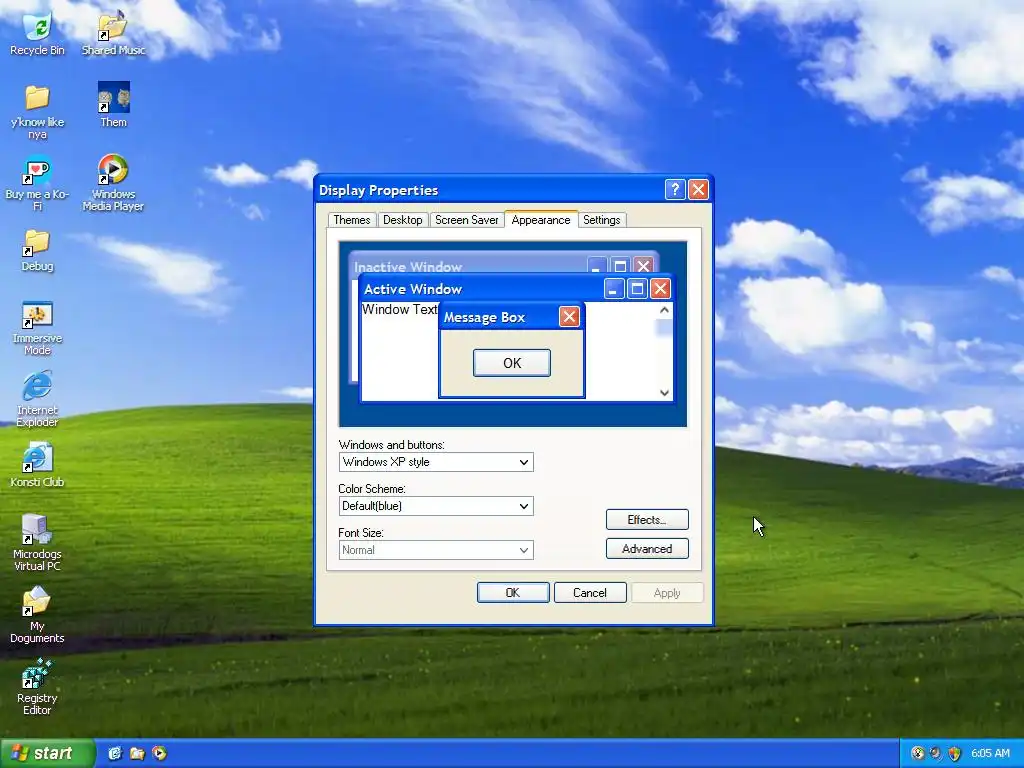Open the Start menu
The height and width of the screenshot is (768, 1024).
tap(47, 753)
